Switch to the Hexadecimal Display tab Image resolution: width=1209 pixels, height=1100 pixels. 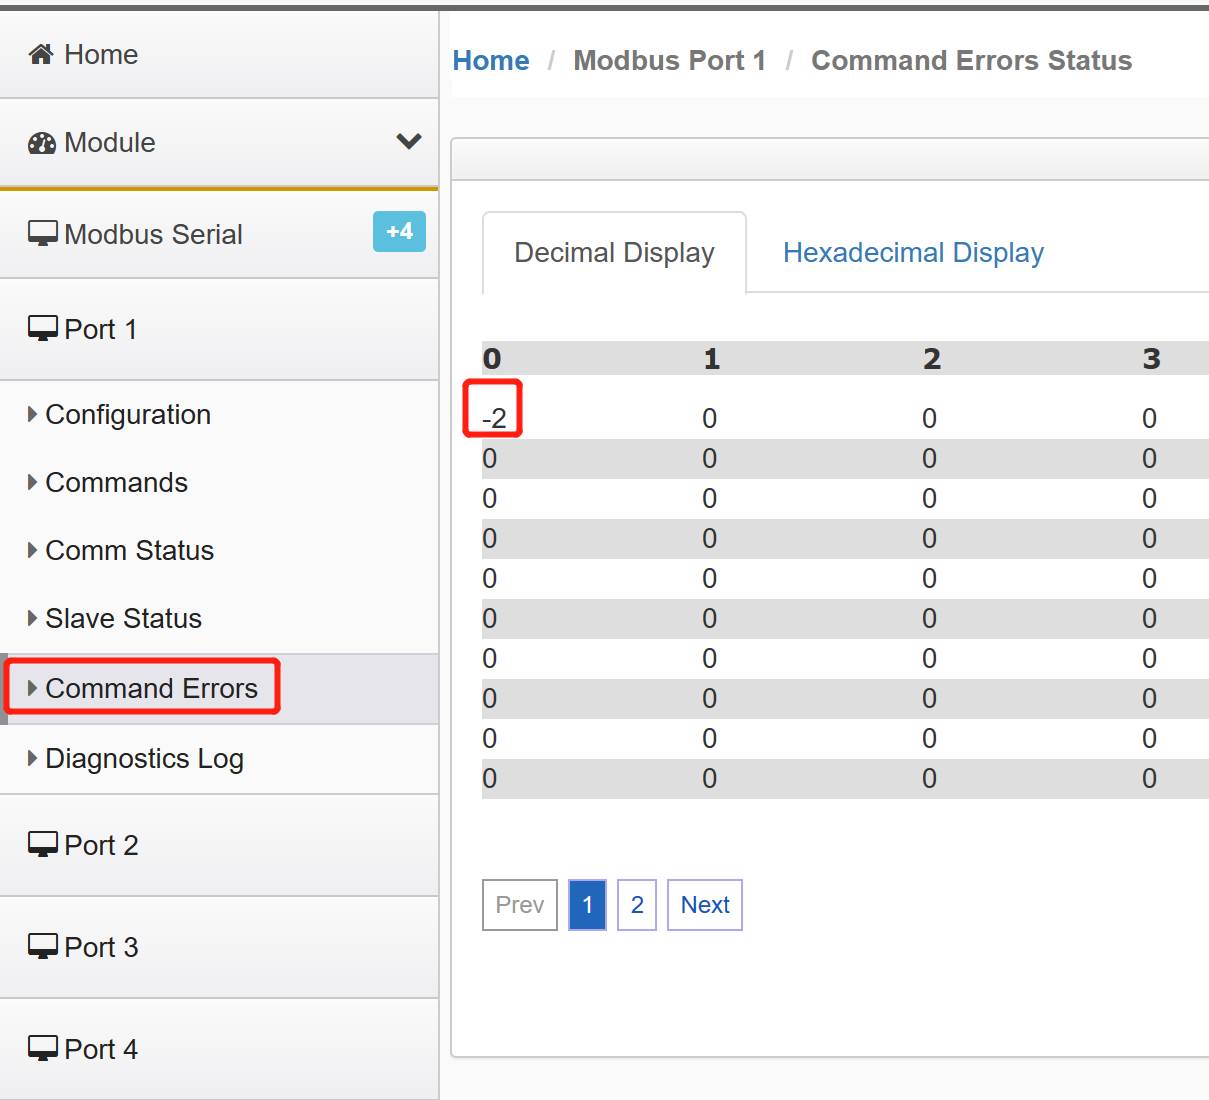point(913,252)
